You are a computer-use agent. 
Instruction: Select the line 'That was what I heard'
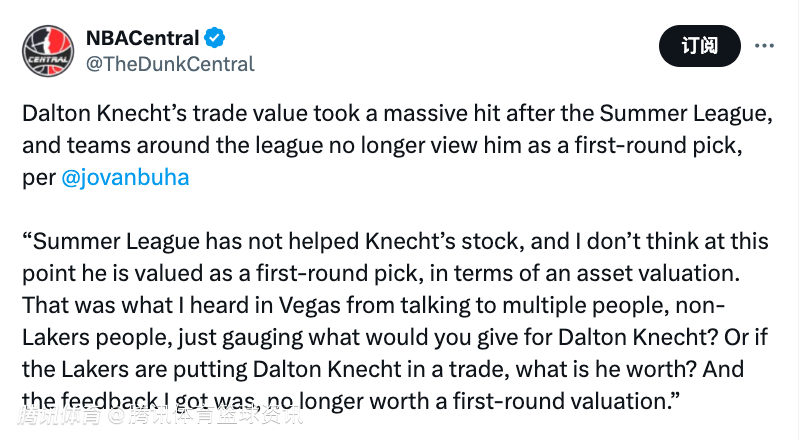tap(373, 306)
